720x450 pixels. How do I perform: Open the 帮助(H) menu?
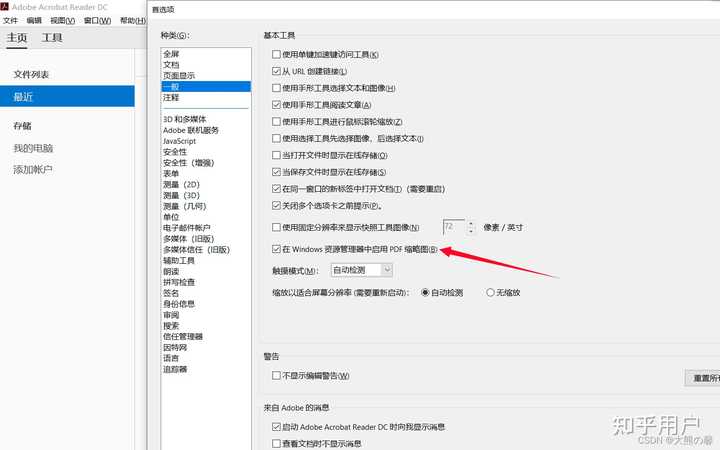[x=133, y=21]
